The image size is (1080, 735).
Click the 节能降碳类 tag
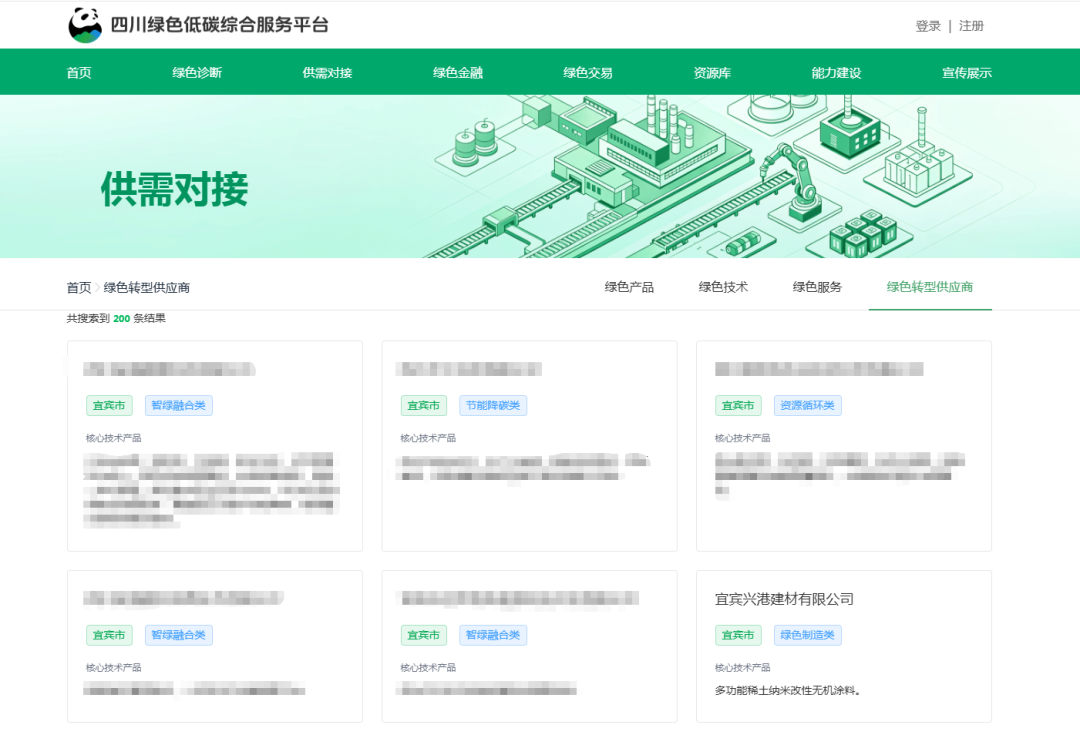pyautogui.click(x=493, y=406)
